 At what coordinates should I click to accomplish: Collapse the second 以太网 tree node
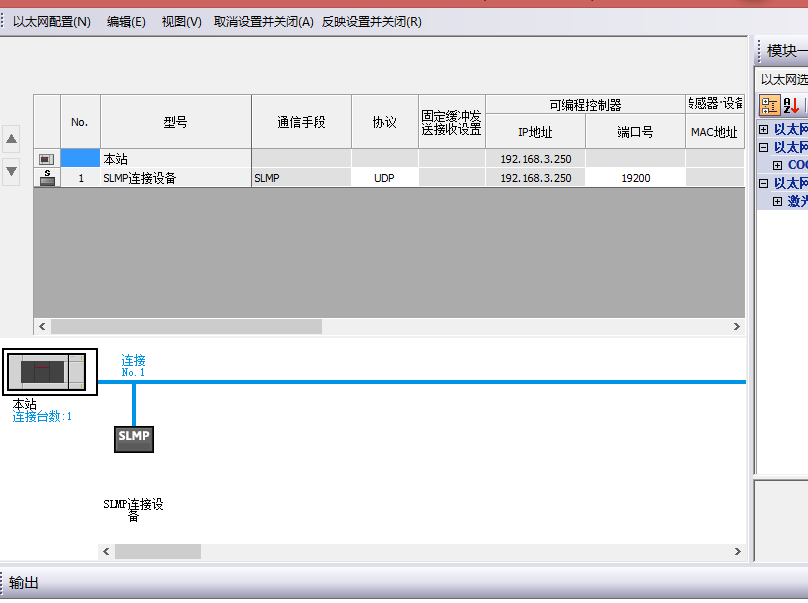pyautogui.click(x=764, y=147)
